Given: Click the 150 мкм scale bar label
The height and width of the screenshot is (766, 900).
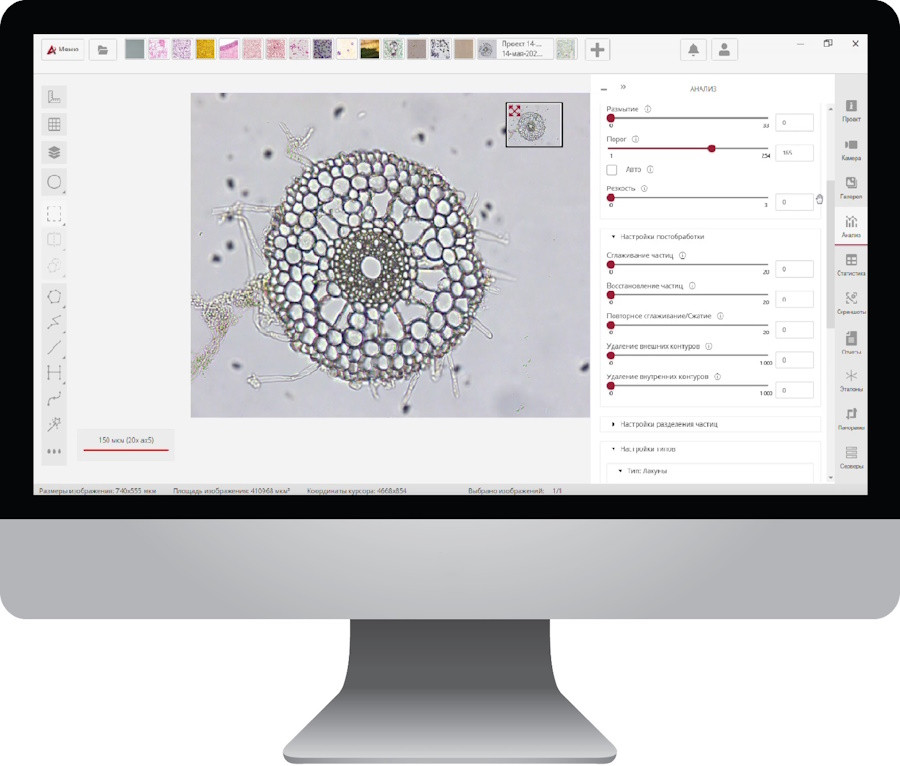Looking at the screenshot, I should tap(126, 440).
